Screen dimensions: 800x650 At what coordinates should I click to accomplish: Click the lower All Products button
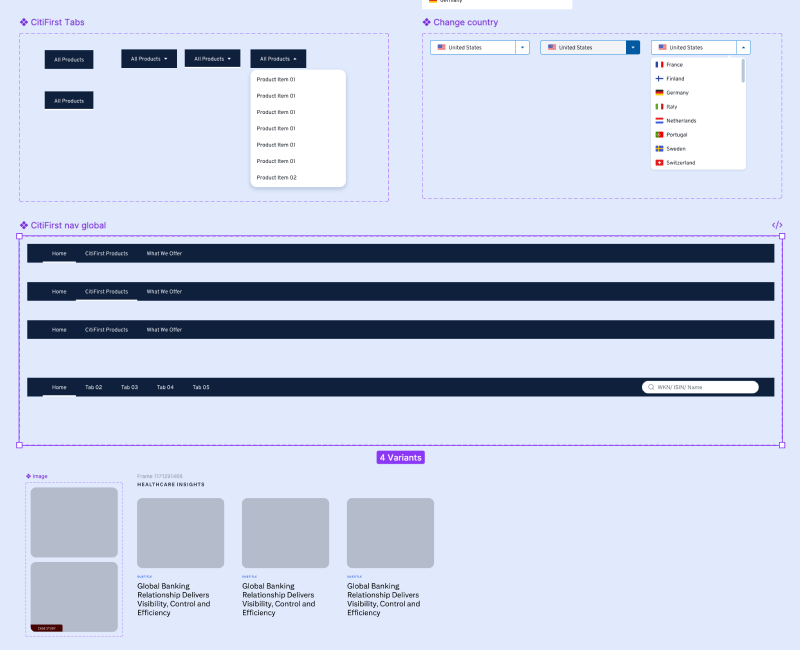tap(69, 101)
